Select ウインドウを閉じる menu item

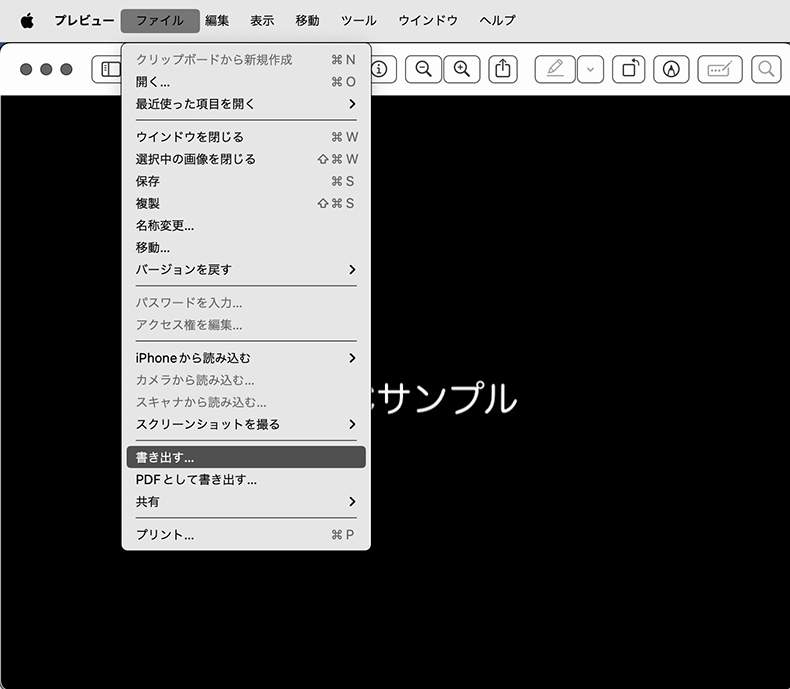click(x=246, y=137)
